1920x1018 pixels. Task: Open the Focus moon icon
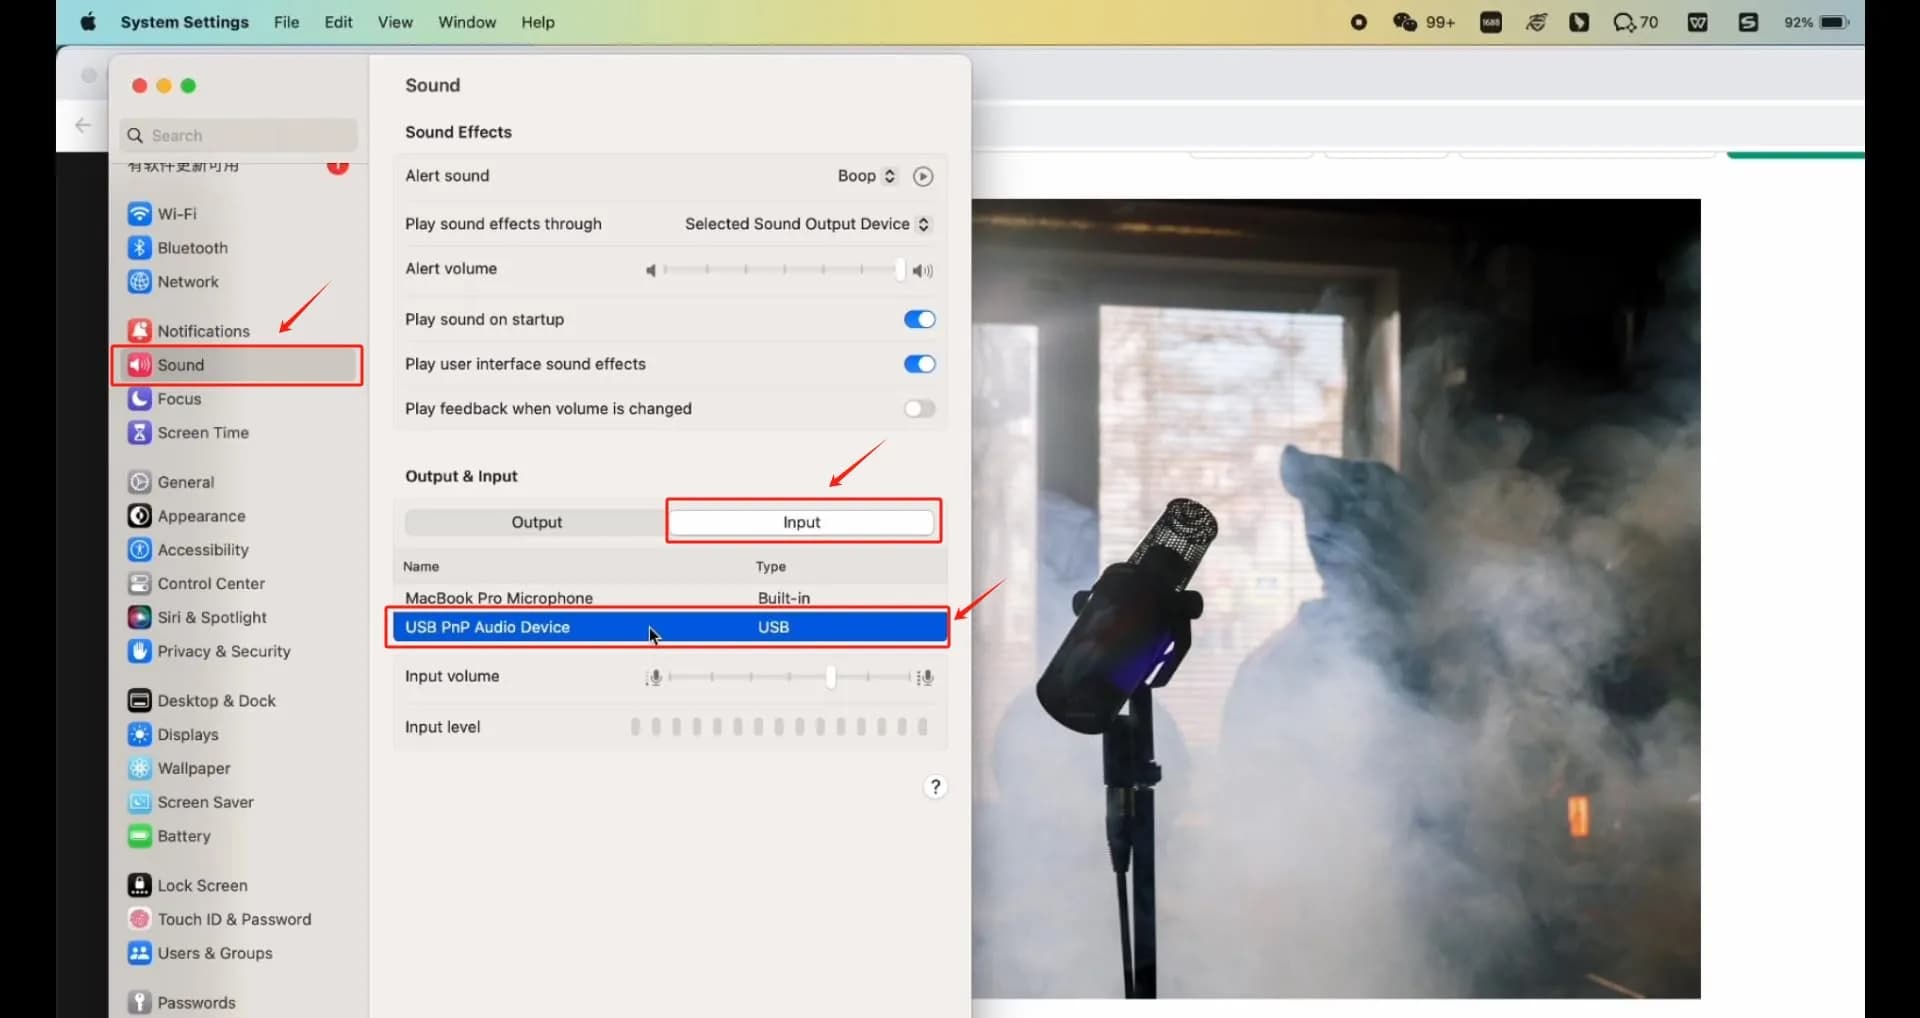tap(140, 399)
